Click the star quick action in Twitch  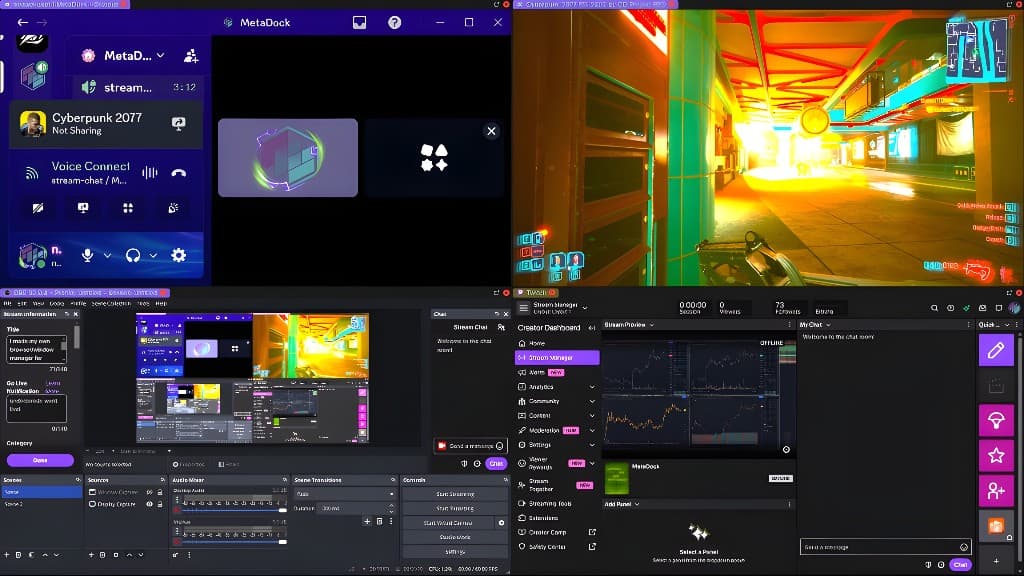click(x=995, y=456)
